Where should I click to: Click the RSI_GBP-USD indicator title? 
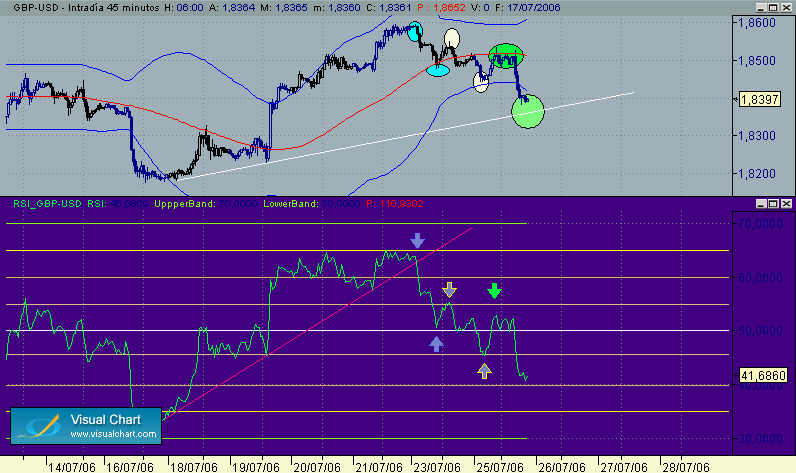click(47, 204)
